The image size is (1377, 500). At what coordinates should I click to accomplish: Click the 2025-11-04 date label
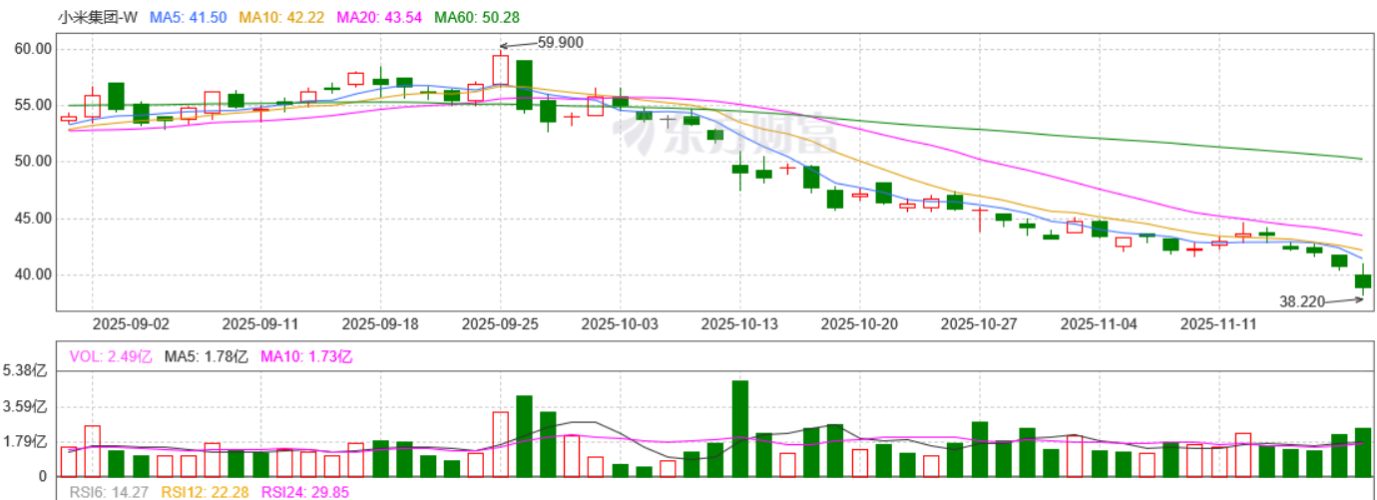click(x=1099, y=324)
